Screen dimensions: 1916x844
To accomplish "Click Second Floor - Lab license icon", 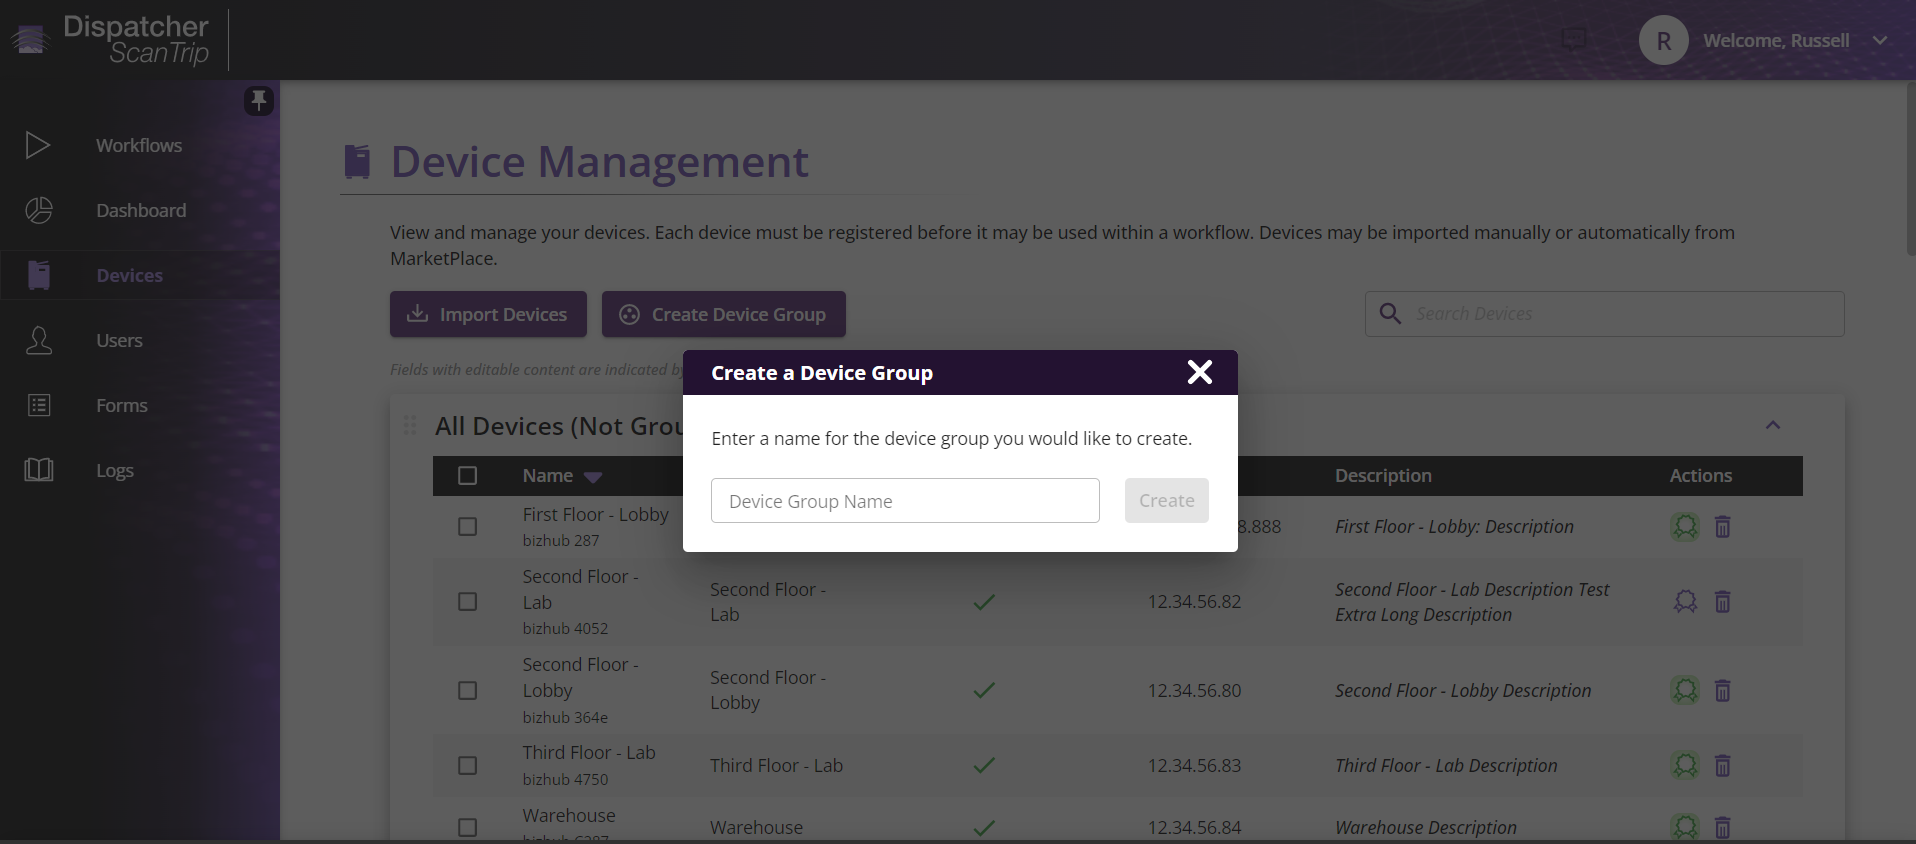I will 1685,601.
